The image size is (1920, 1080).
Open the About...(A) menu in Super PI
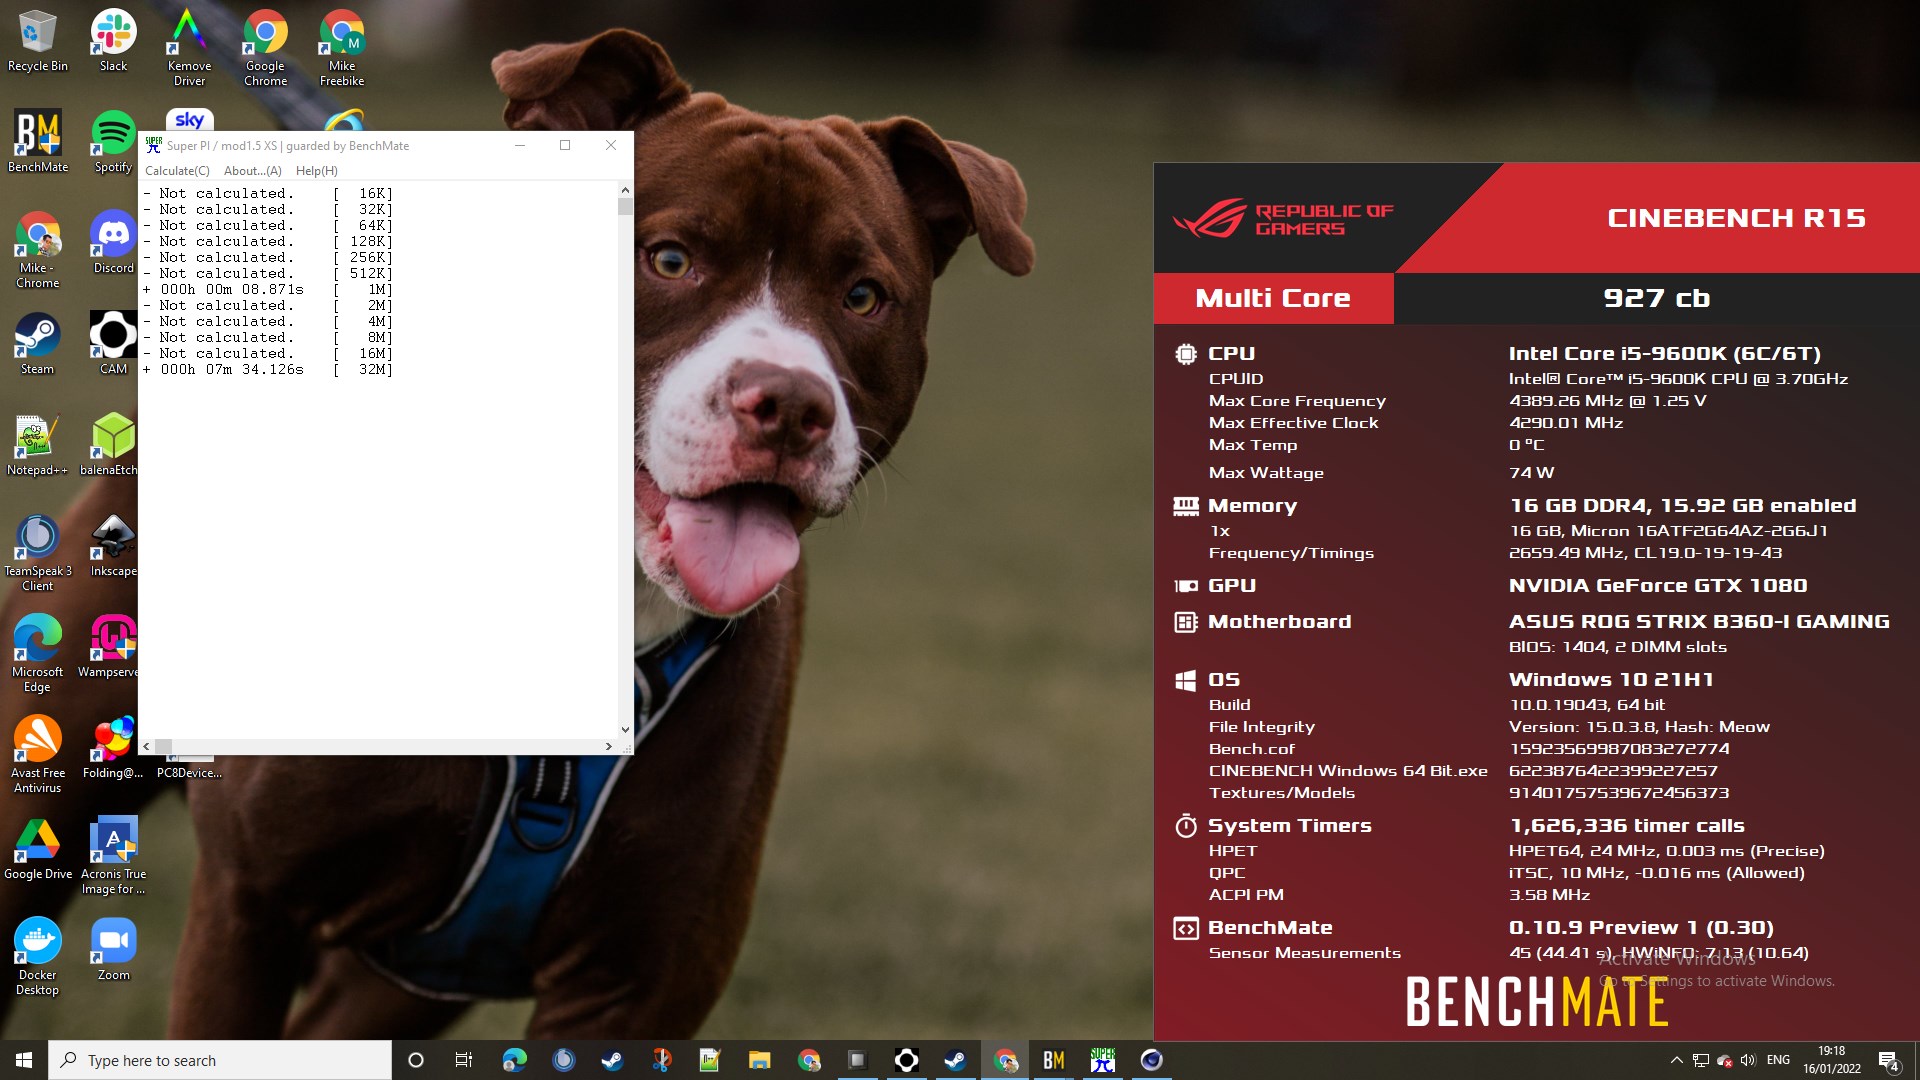click(253, 171)
